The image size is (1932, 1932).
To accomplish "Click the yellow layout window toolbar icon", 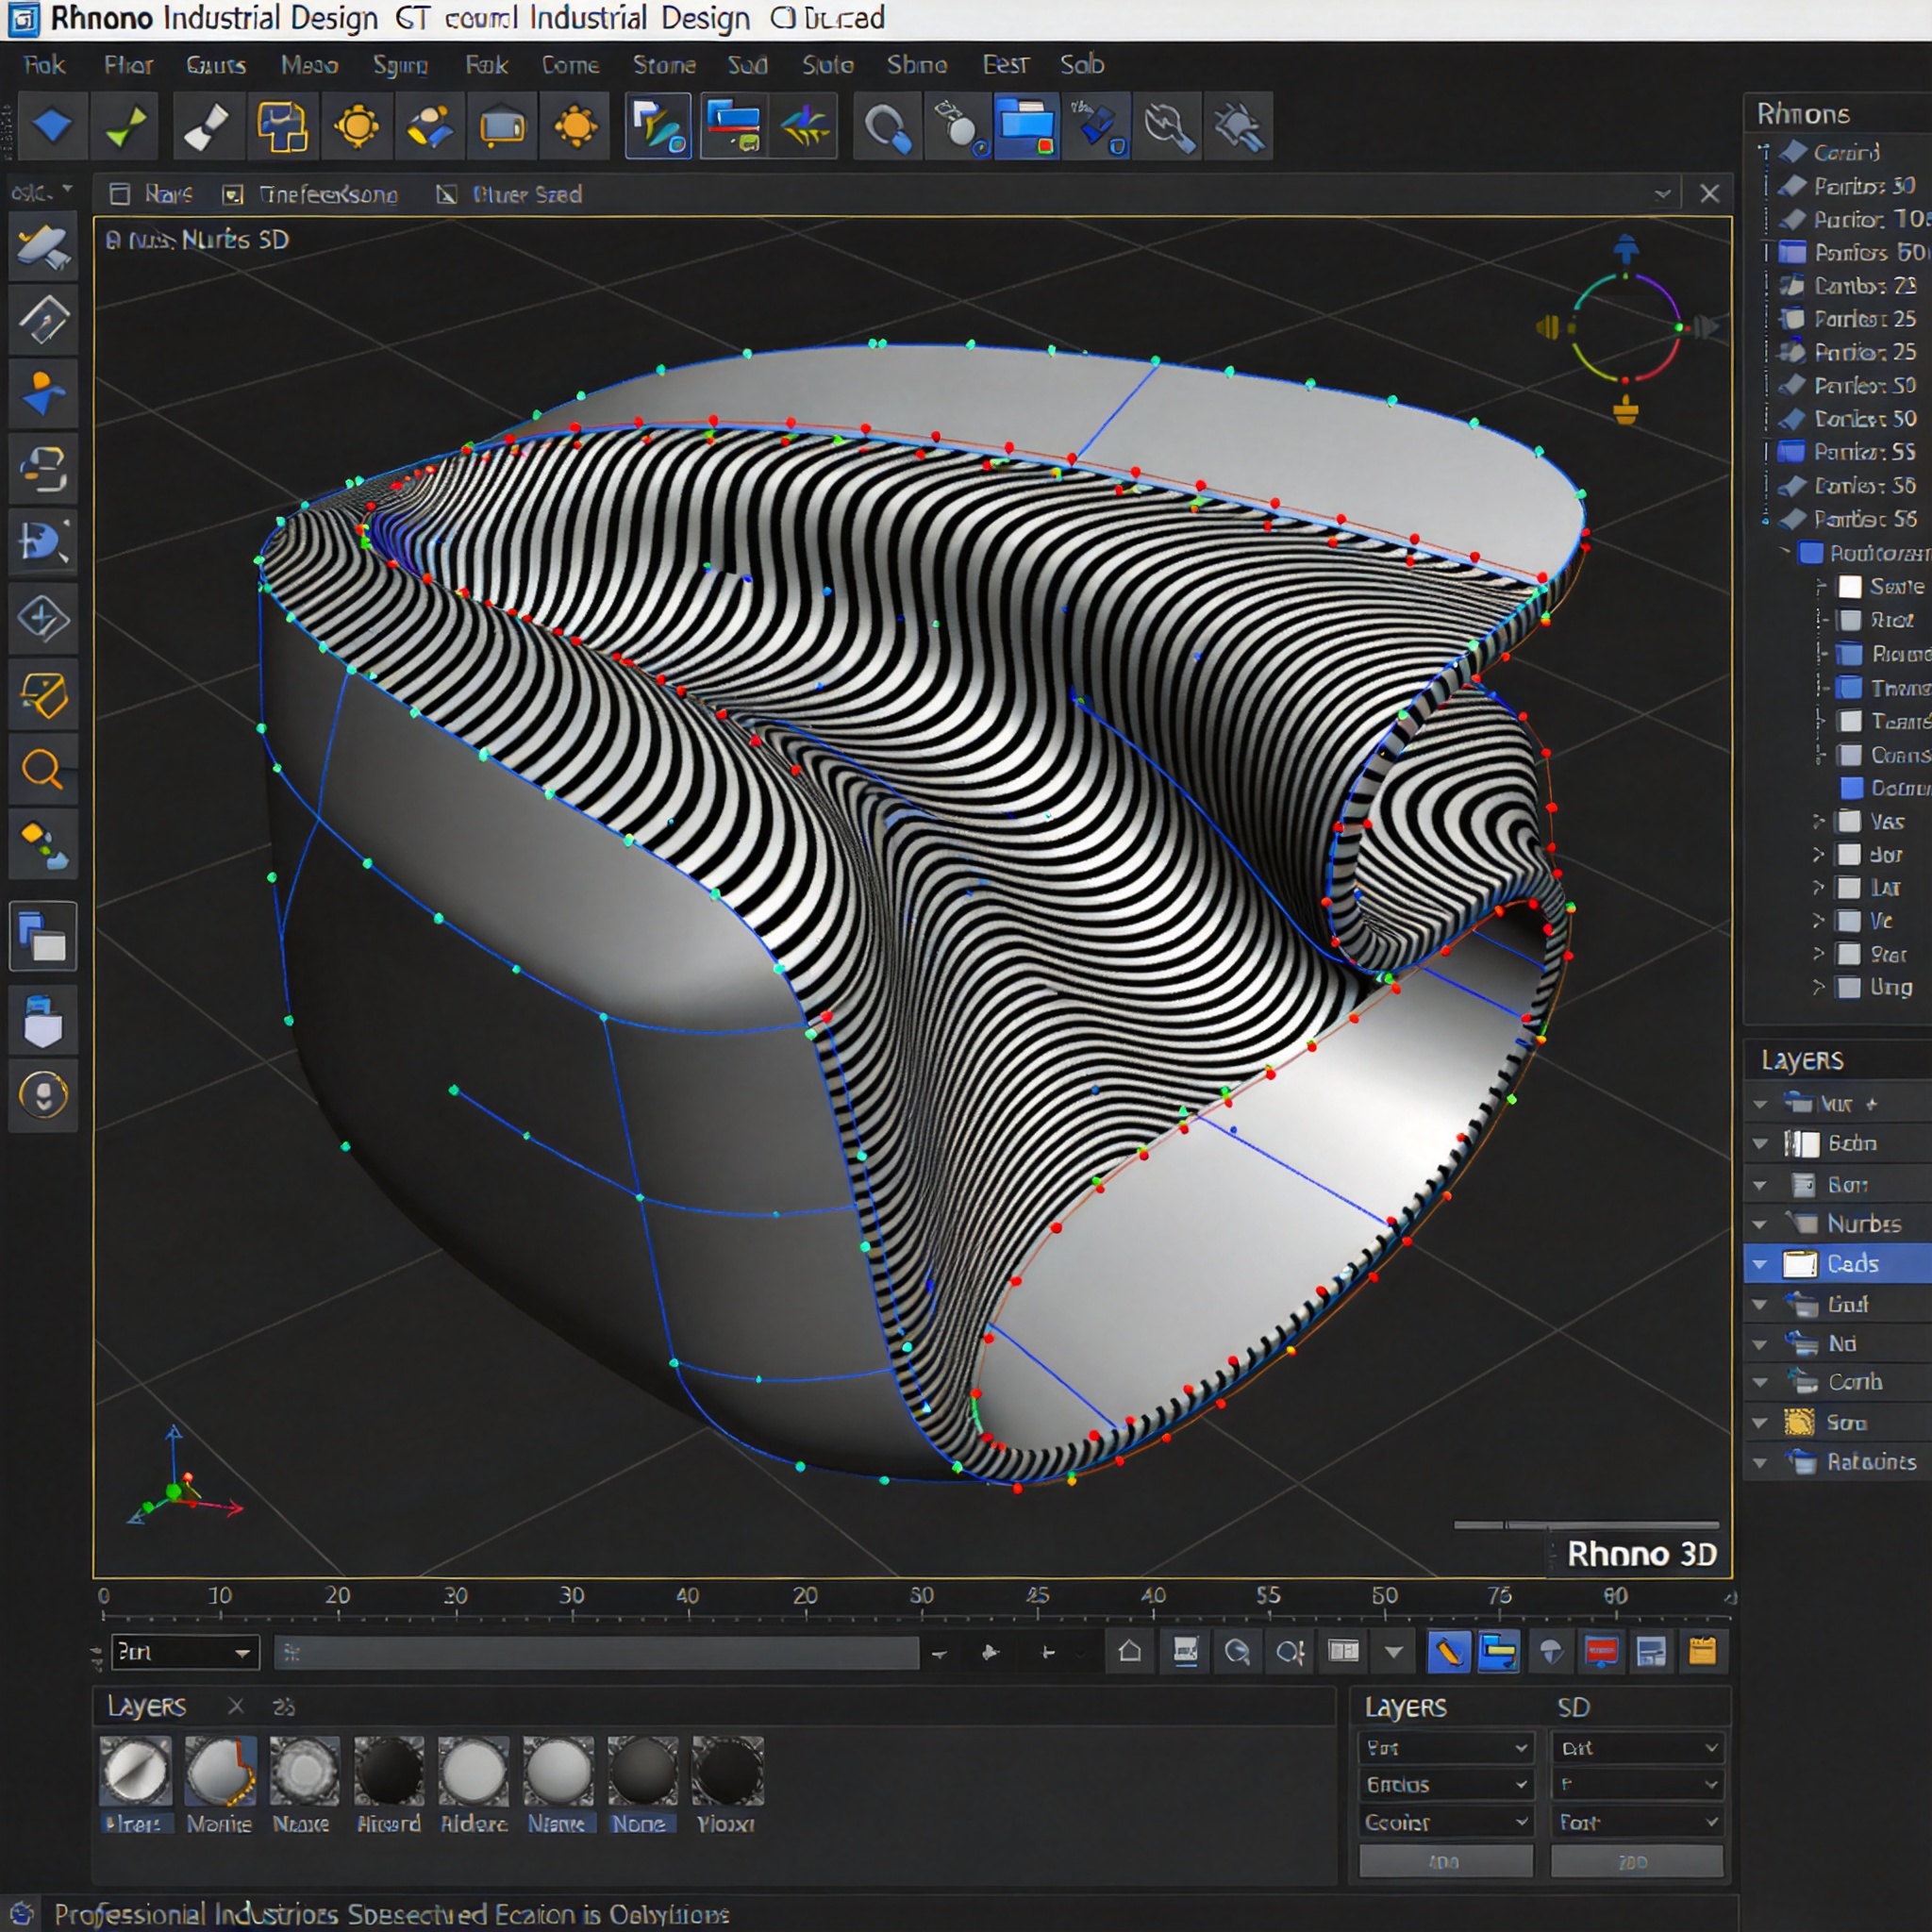I will pos(282,127).
